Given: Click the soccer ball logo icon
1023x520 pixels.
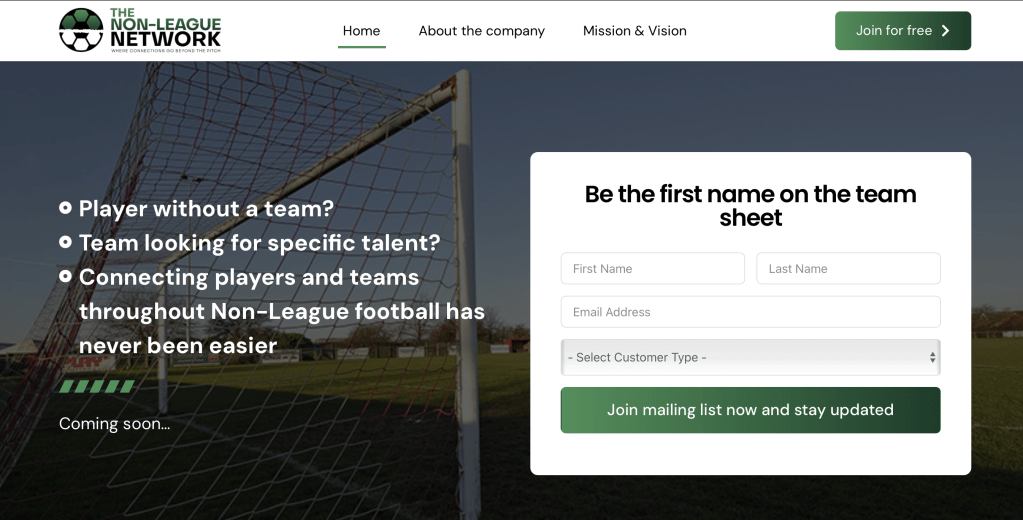Looking at the screenshot, I should click(x=81, y=30).
